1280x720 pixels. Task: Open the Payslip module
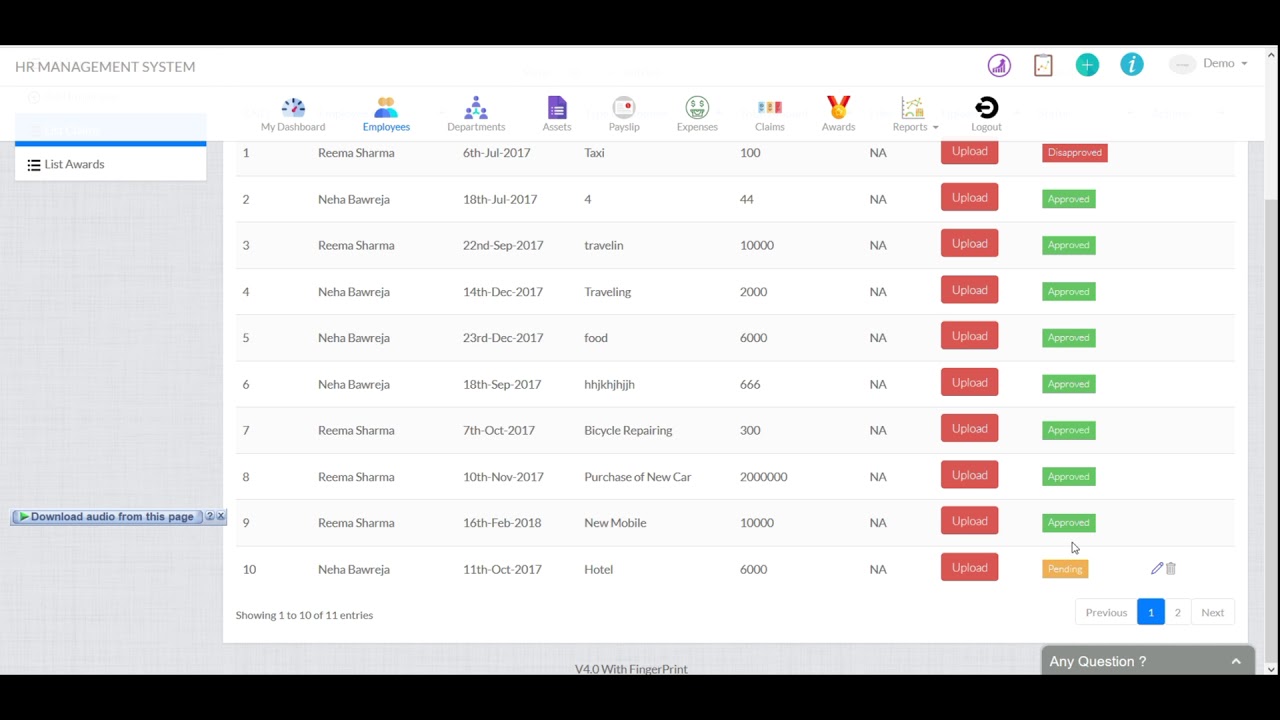[624, 114]
